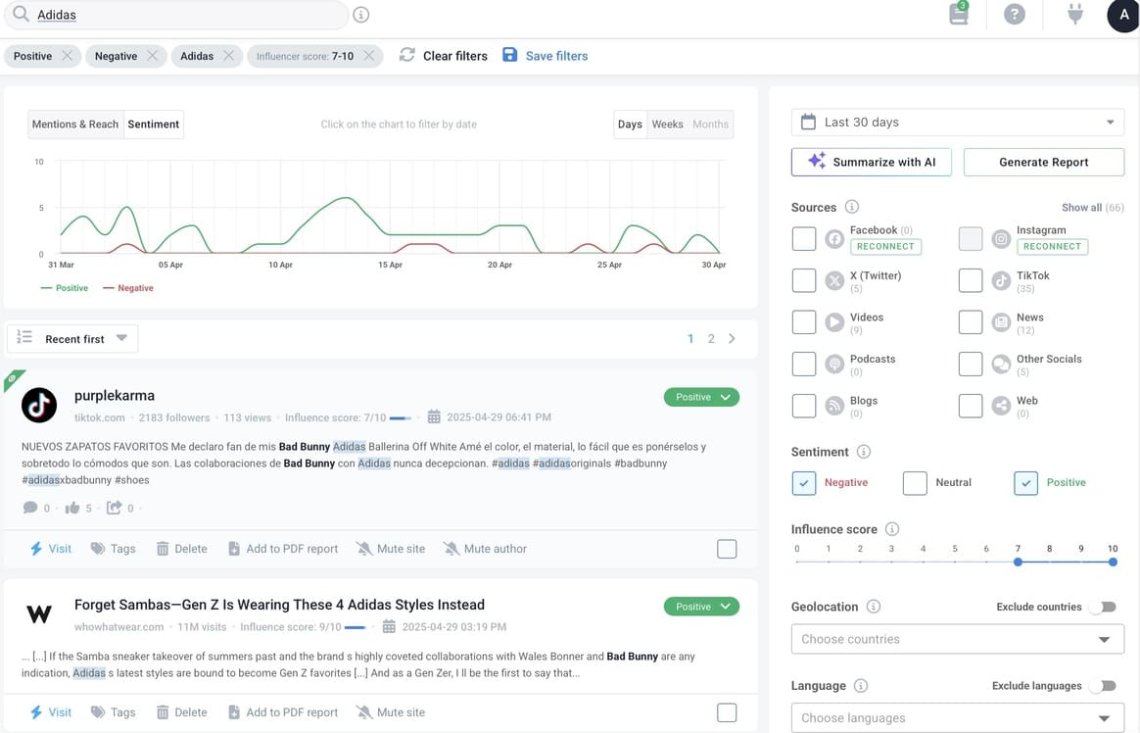The height and width of the screenshot is (733, 1140).
Task: Open Choose languages dropdown
Action: tap(958, 718)
